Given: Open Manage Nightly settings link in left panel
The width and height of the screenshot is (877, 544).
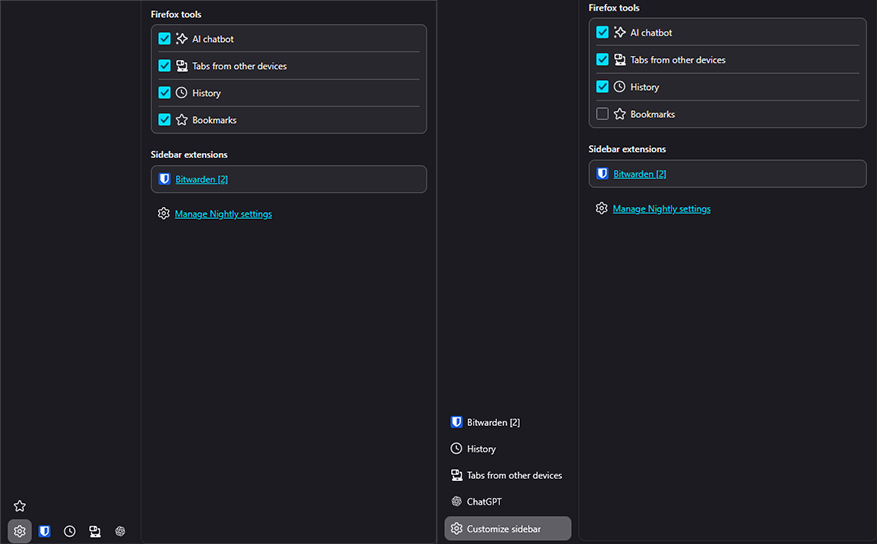Looking at the screenshot, I should tap(223, 214).
